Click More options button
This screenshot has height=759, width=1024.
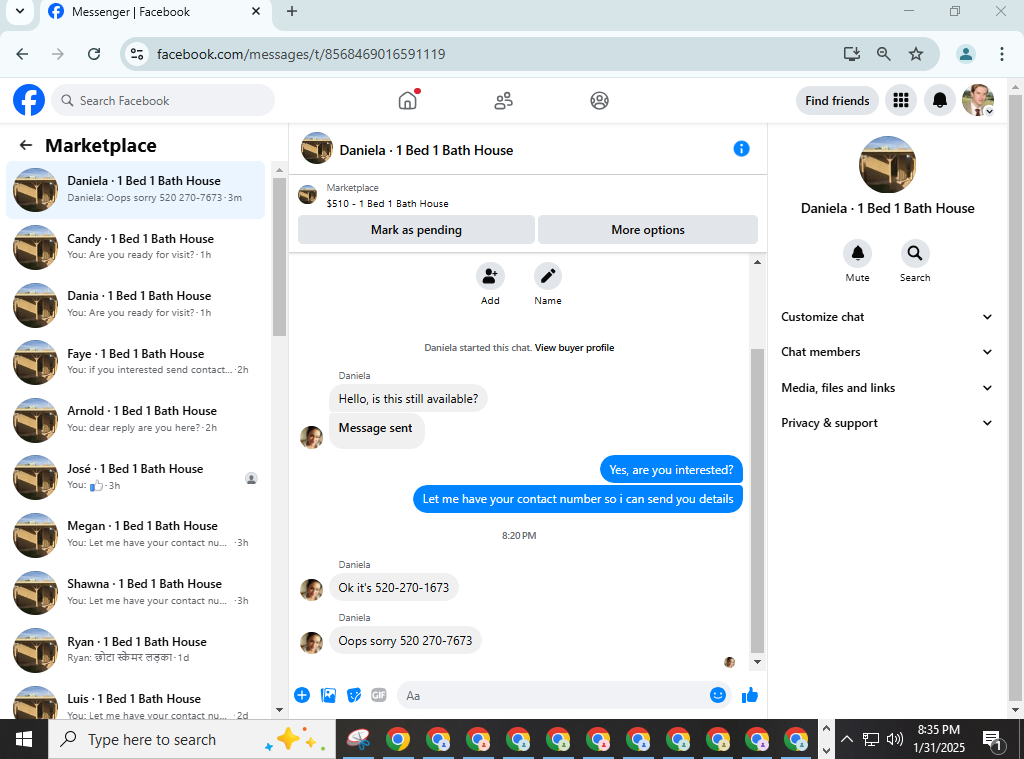click(x=648, y=230)
